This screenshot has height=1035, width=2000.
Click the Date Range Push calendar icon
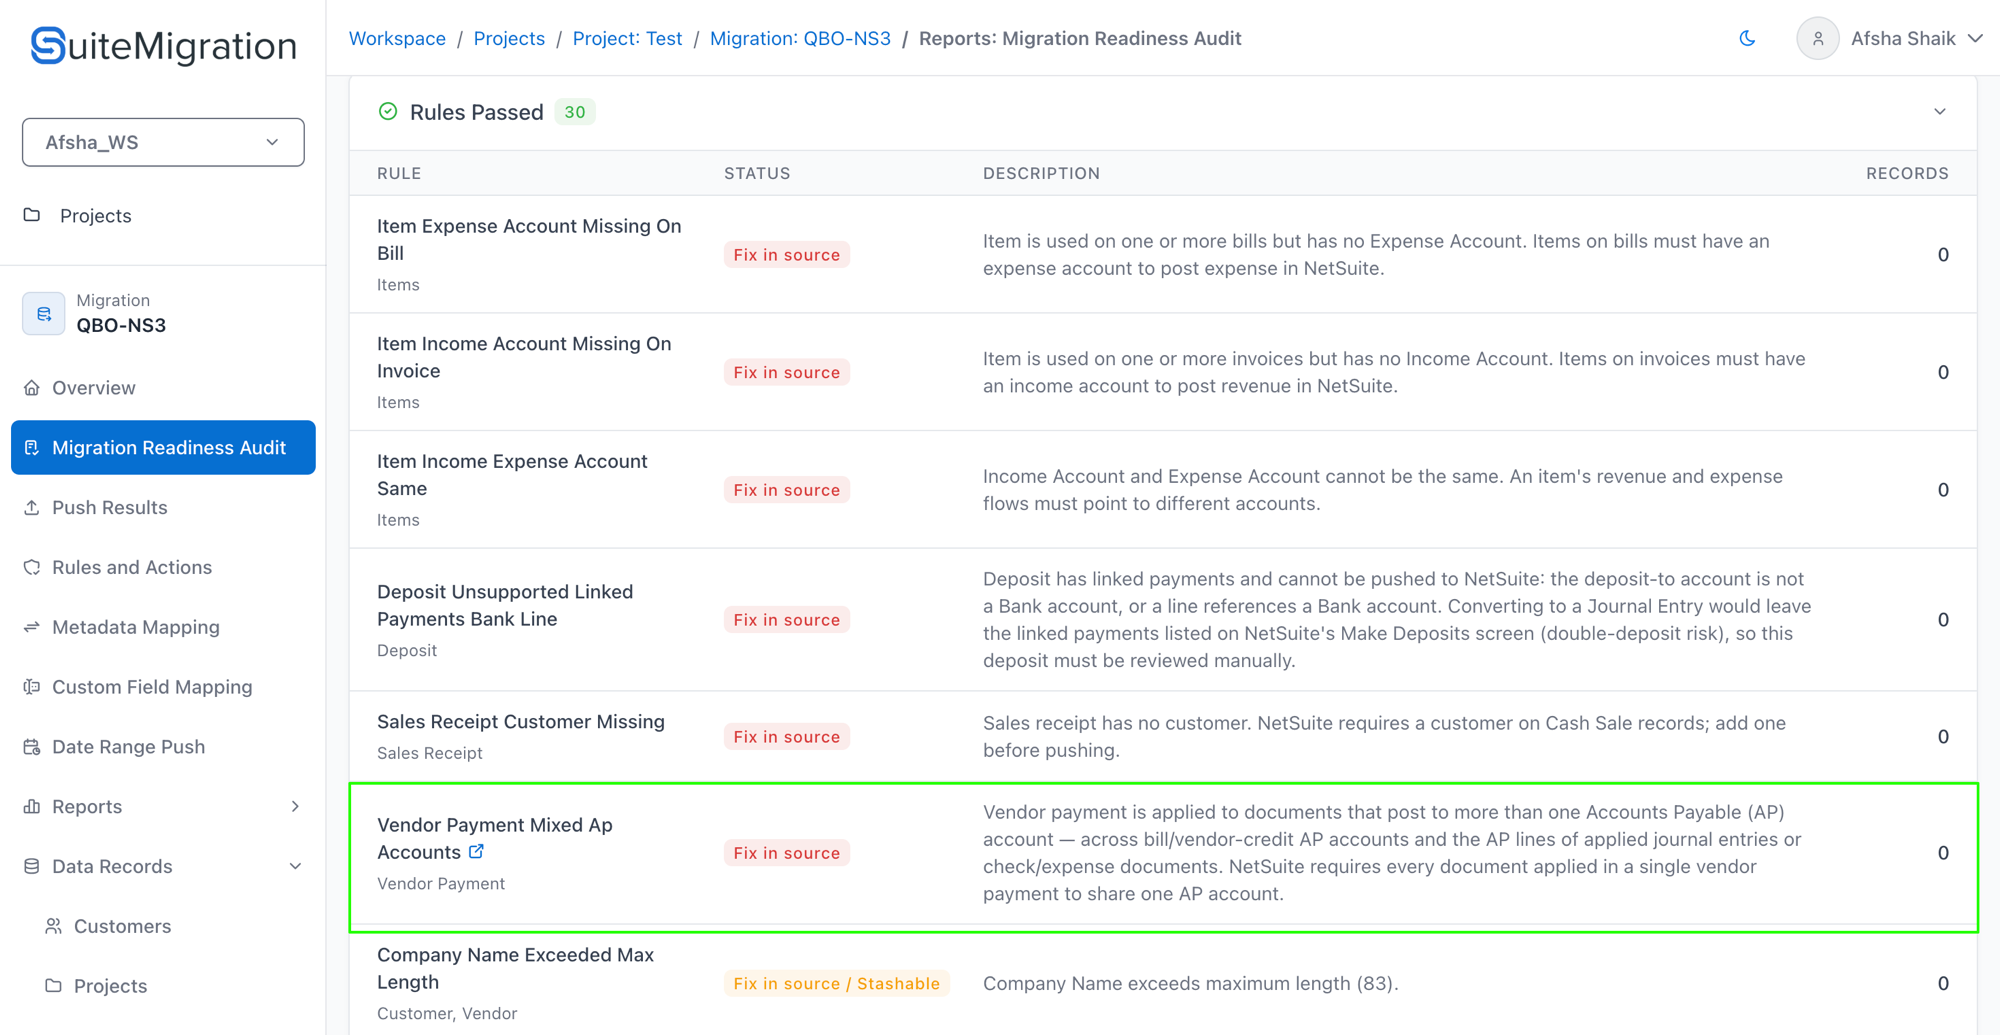(32, 747)
